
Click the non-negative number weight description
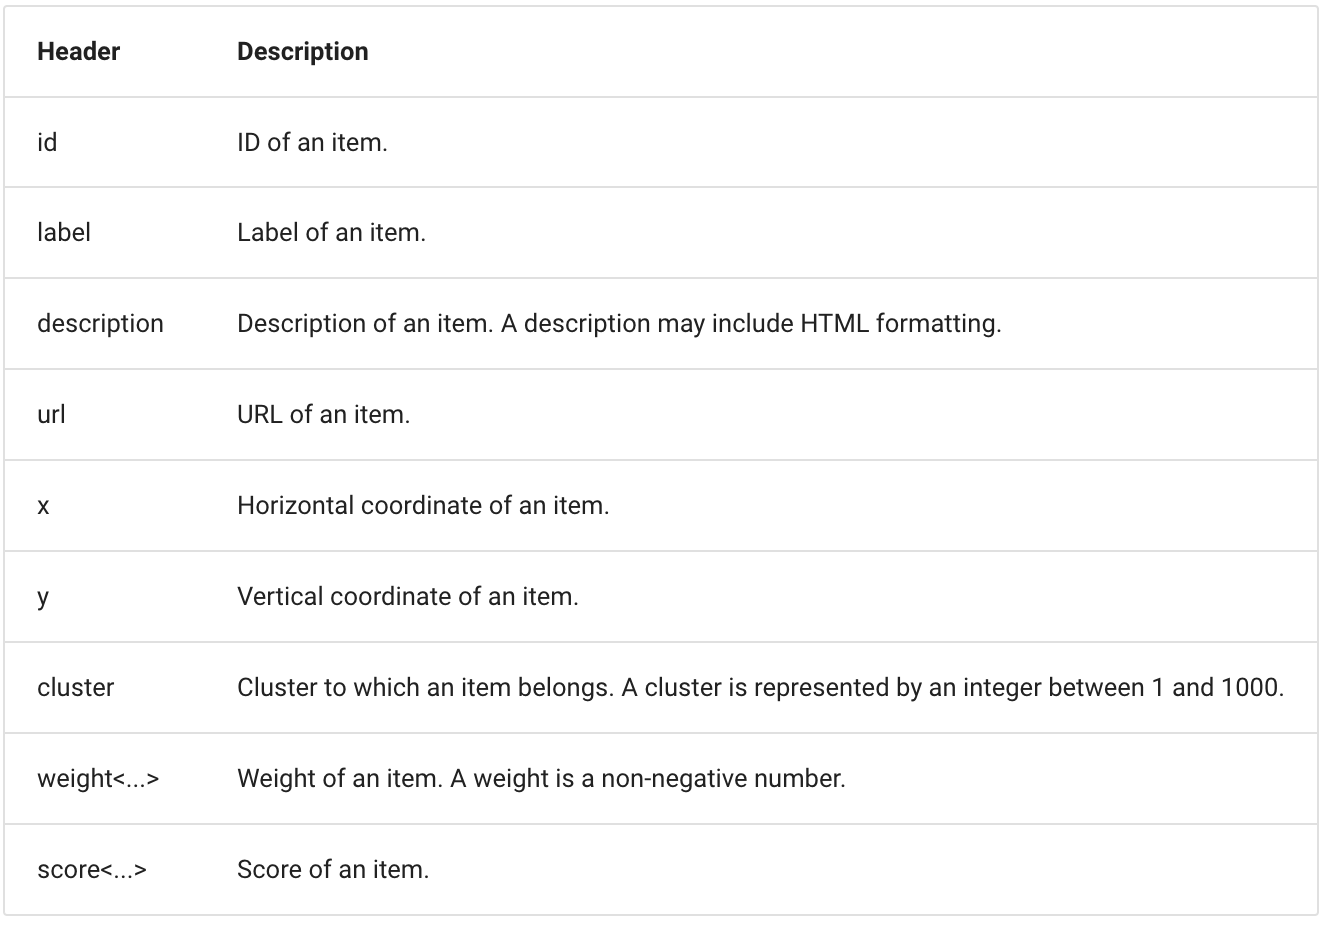[541, 779]
